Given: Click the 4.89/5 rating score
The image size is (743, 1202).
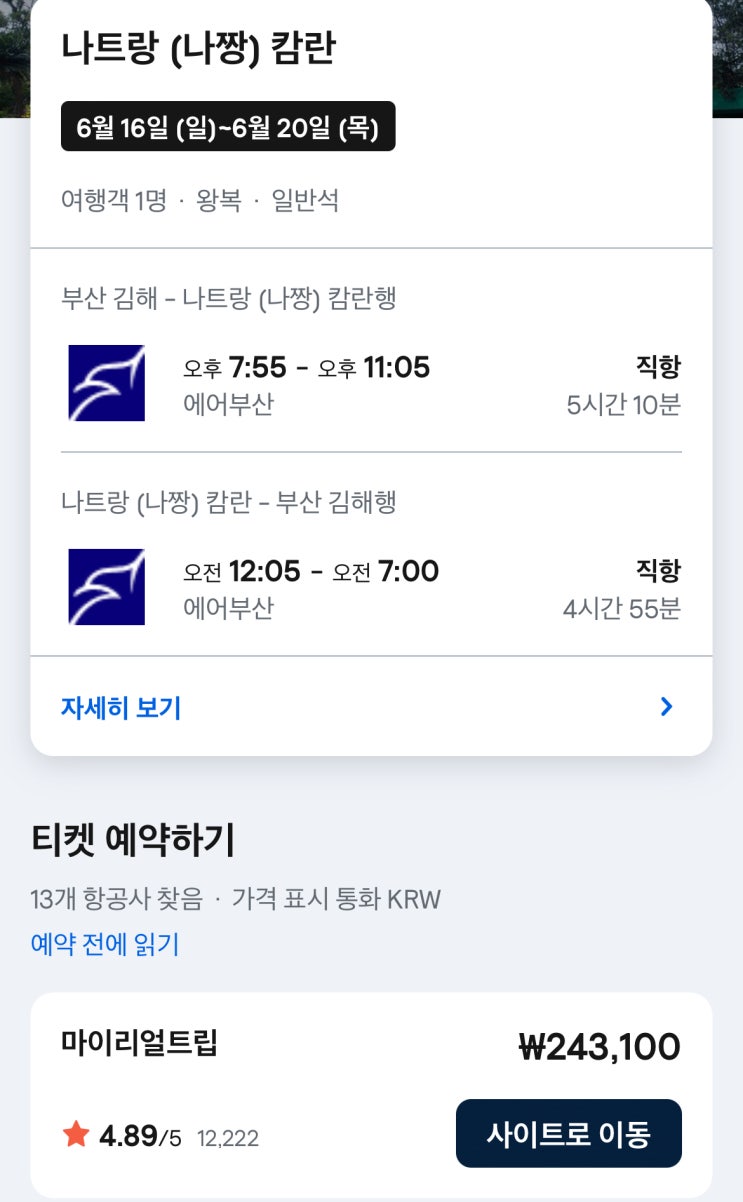Looking at the screenshot, I should click(x=140, y=1136).
